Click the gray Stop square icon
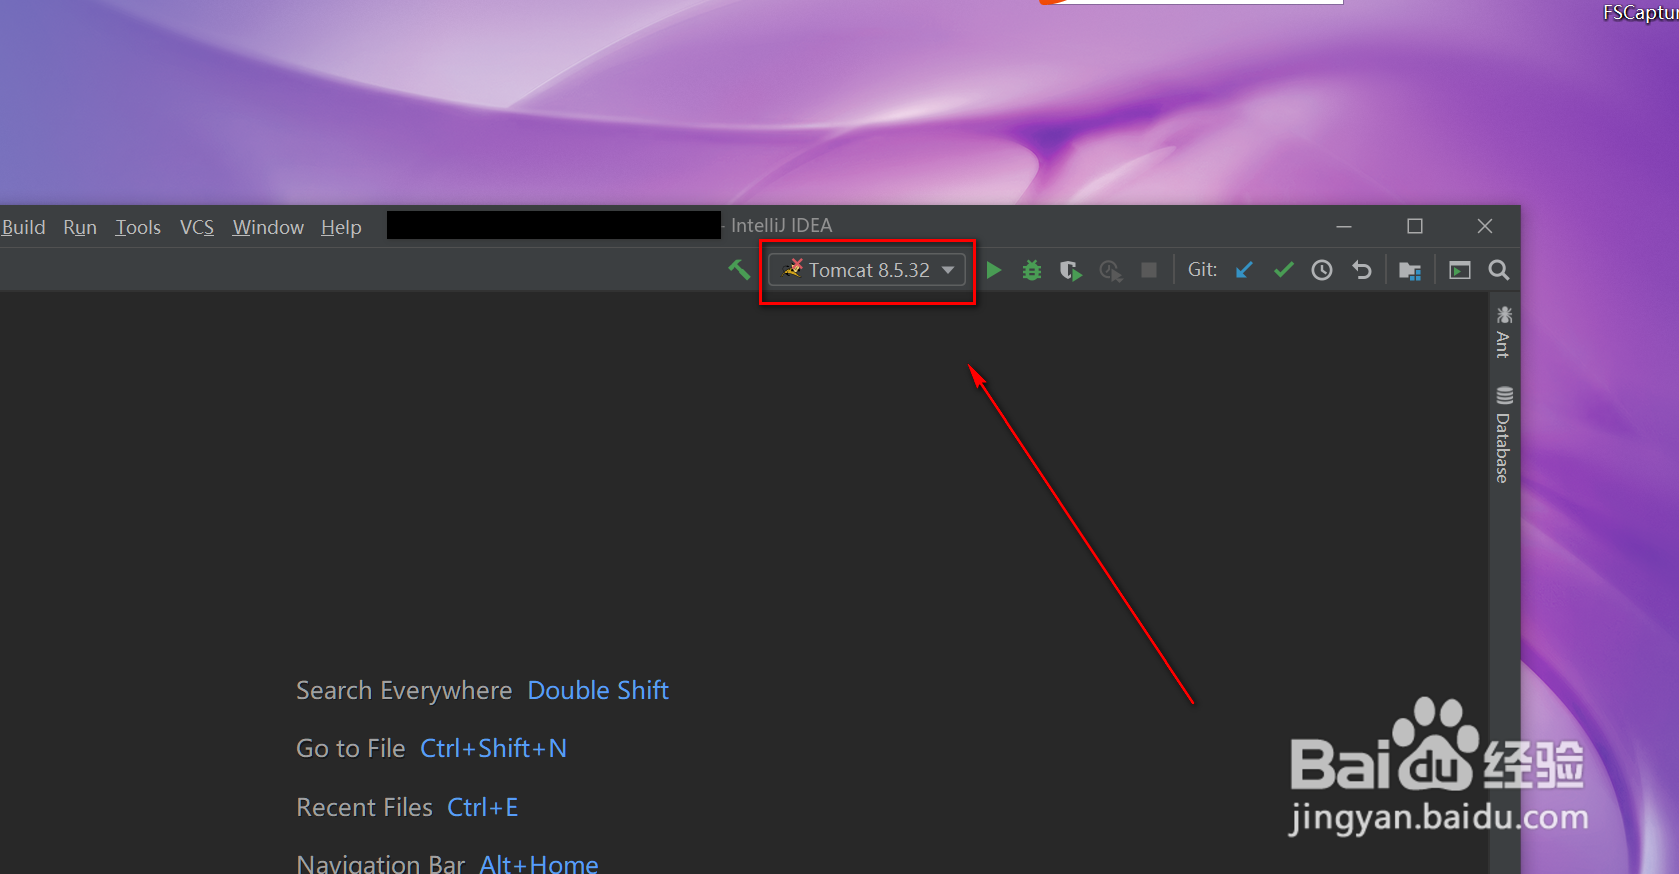The width and height of the screenshot is (1679, 874). pyautogui.click(x=1149, y=270)
